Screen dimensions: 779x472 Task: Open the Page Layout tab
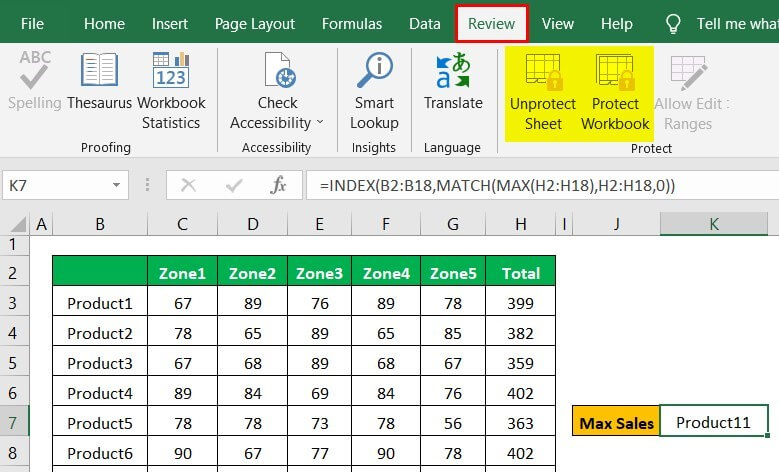tap(255, 24)
